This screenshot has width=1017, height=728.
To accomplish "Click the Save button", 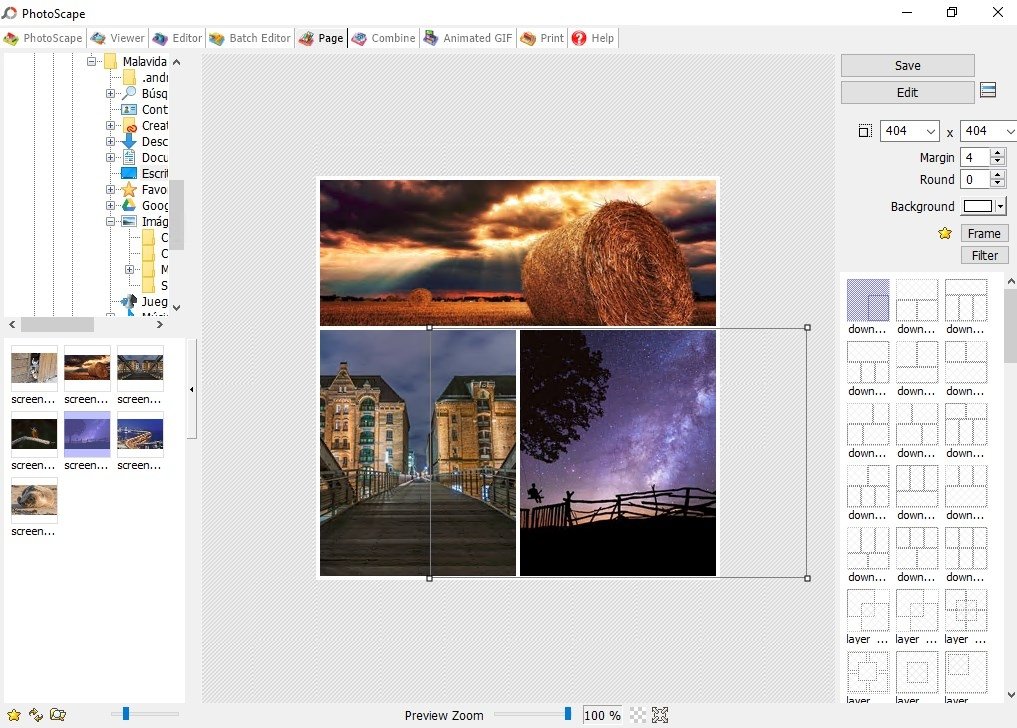I will [x=907, y=66].
